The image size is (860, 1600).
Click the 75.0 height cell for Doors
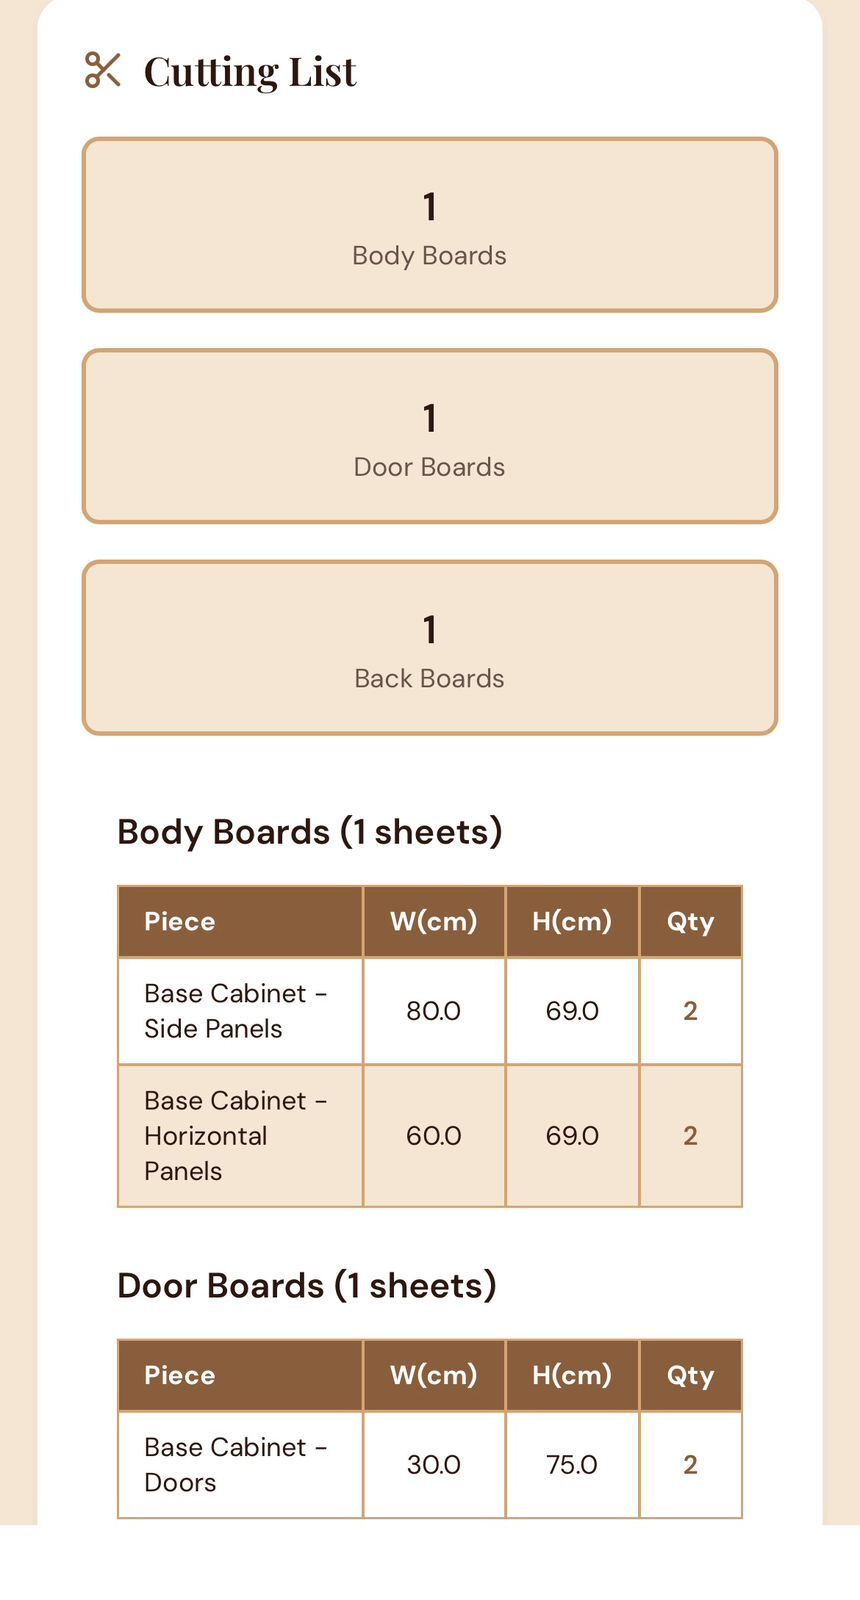(572, 1465)
